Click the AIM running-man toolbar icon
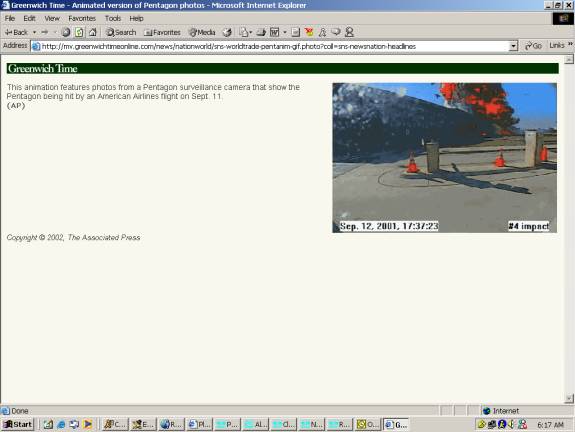Image resolution: width=575 pixels, height=432 pixels. click(x=322, y=32)
